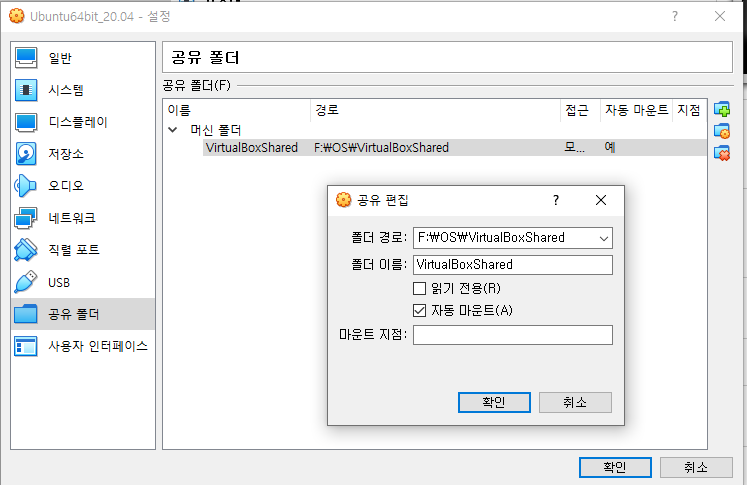
Task: Click the 직렬 포트 plug icon
Action: click(x=26, y=250)
